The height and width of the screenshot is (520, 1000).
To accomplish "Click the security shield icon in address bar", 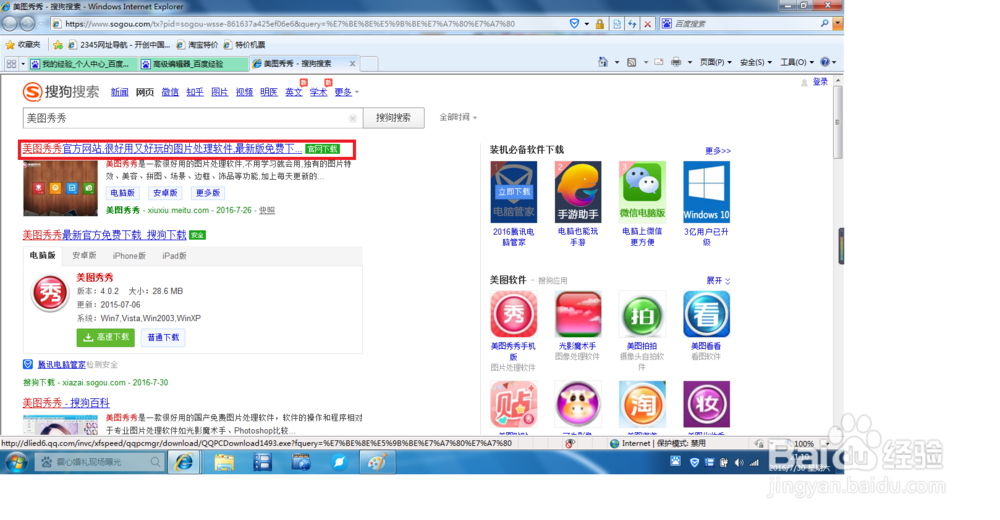I will tap(575, 24).
